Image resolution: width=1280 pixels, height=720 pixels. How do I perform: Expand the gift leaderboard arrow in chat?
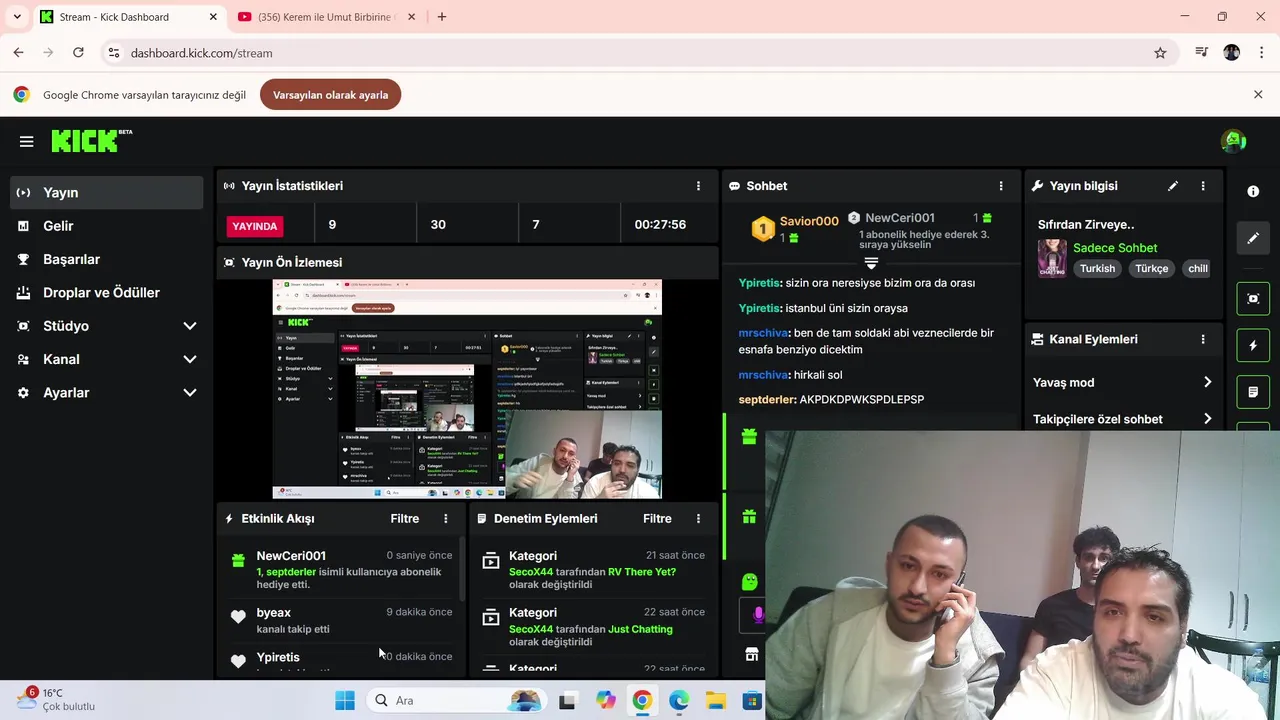tap(871, 263)
